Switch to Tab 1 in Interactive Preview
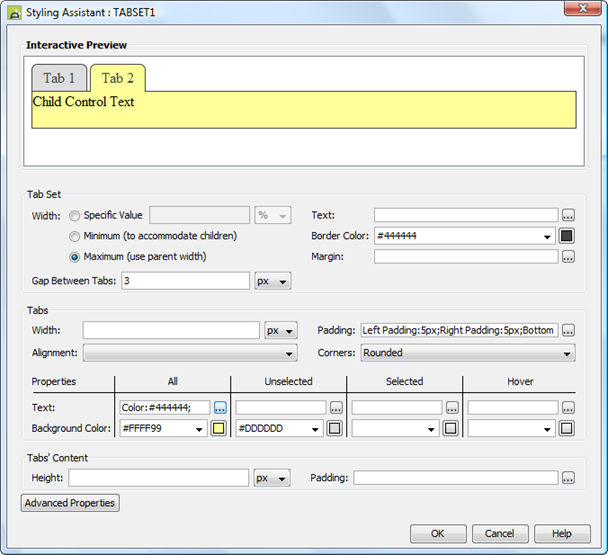Image resolution: width=608 pixels, height=555 pixels. click(59, 78)
